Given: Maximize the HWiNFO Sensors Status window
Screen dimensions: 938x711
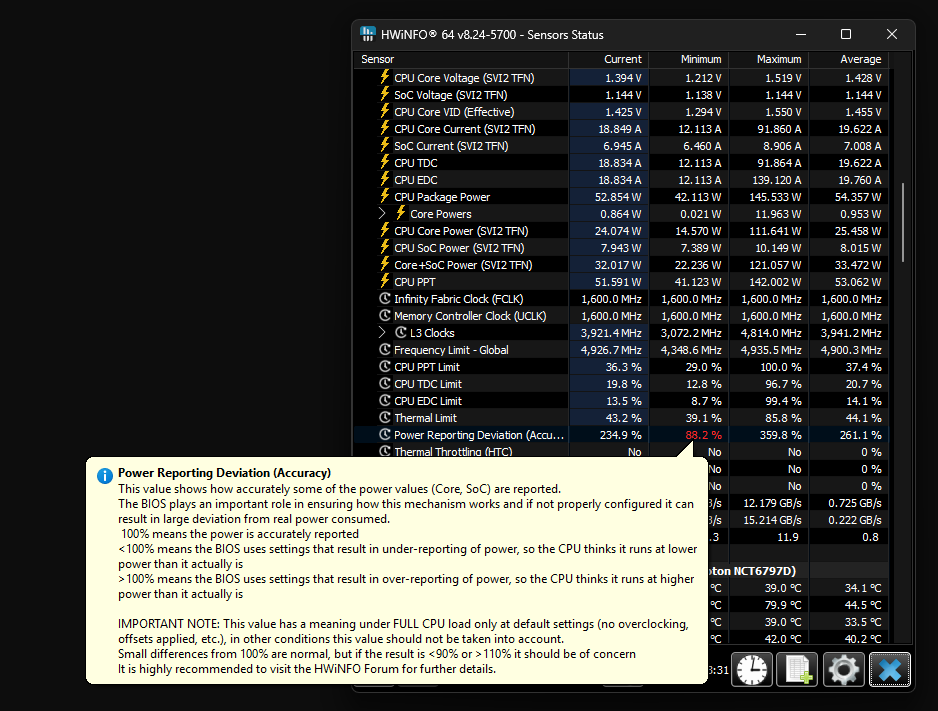Looking at the screenshot, I should click(x=846, y=34).
